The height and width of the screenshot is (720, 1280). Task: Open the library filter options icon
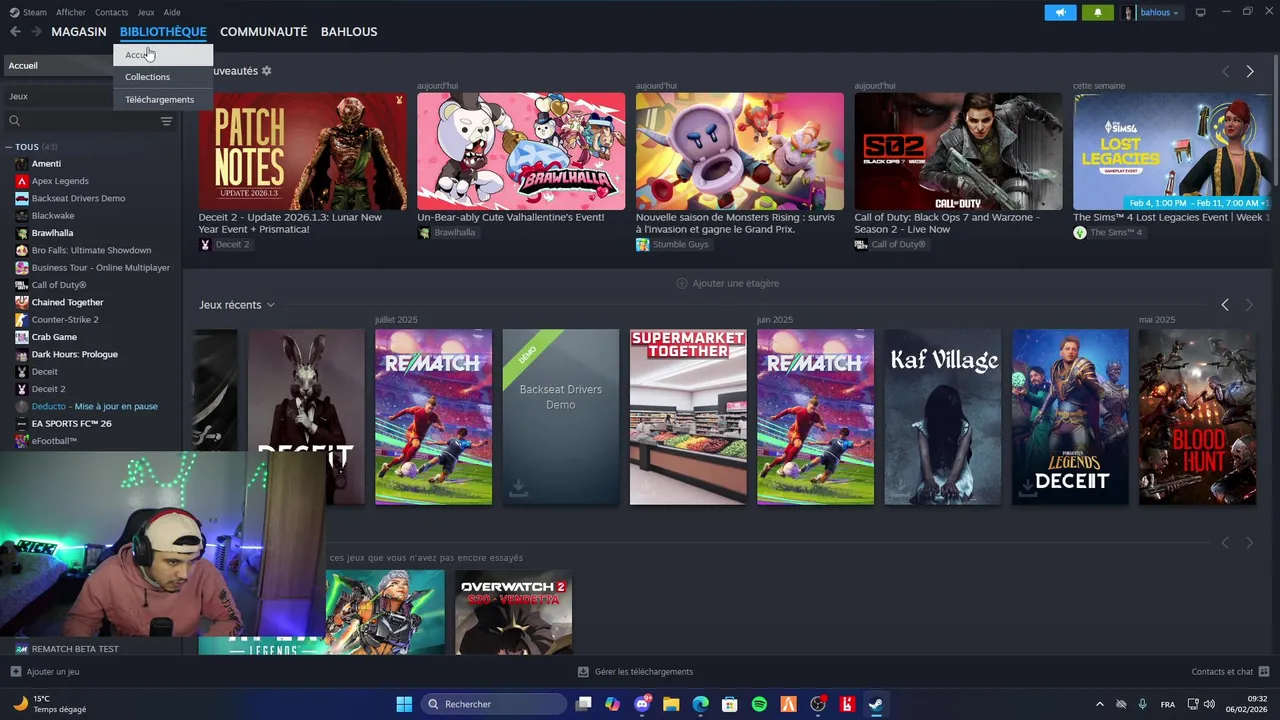[166, 121]
